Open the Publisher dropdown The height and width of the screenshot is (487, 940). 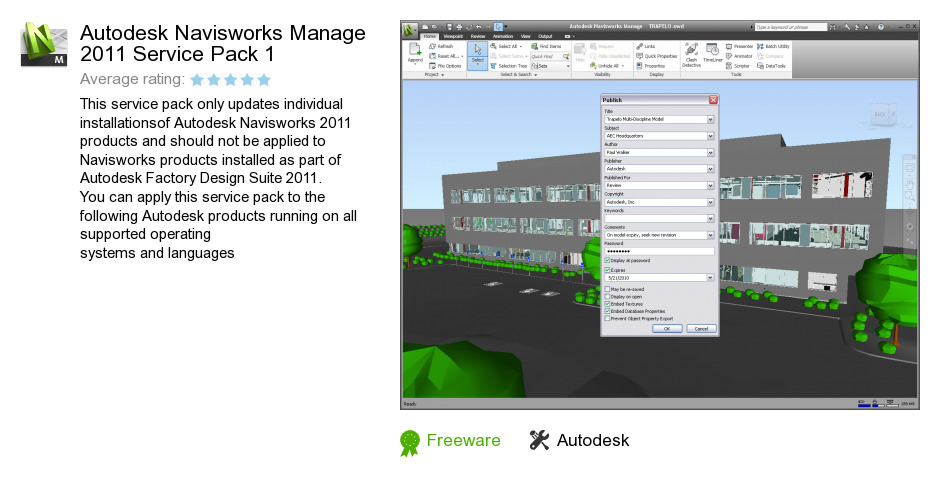coord(710,169)
